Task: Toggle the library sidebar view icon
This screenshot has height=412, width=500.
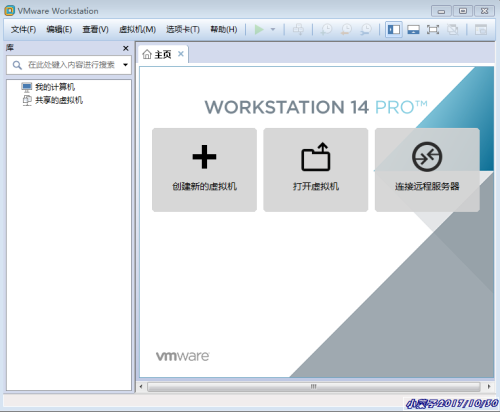Action: point(394,30)
